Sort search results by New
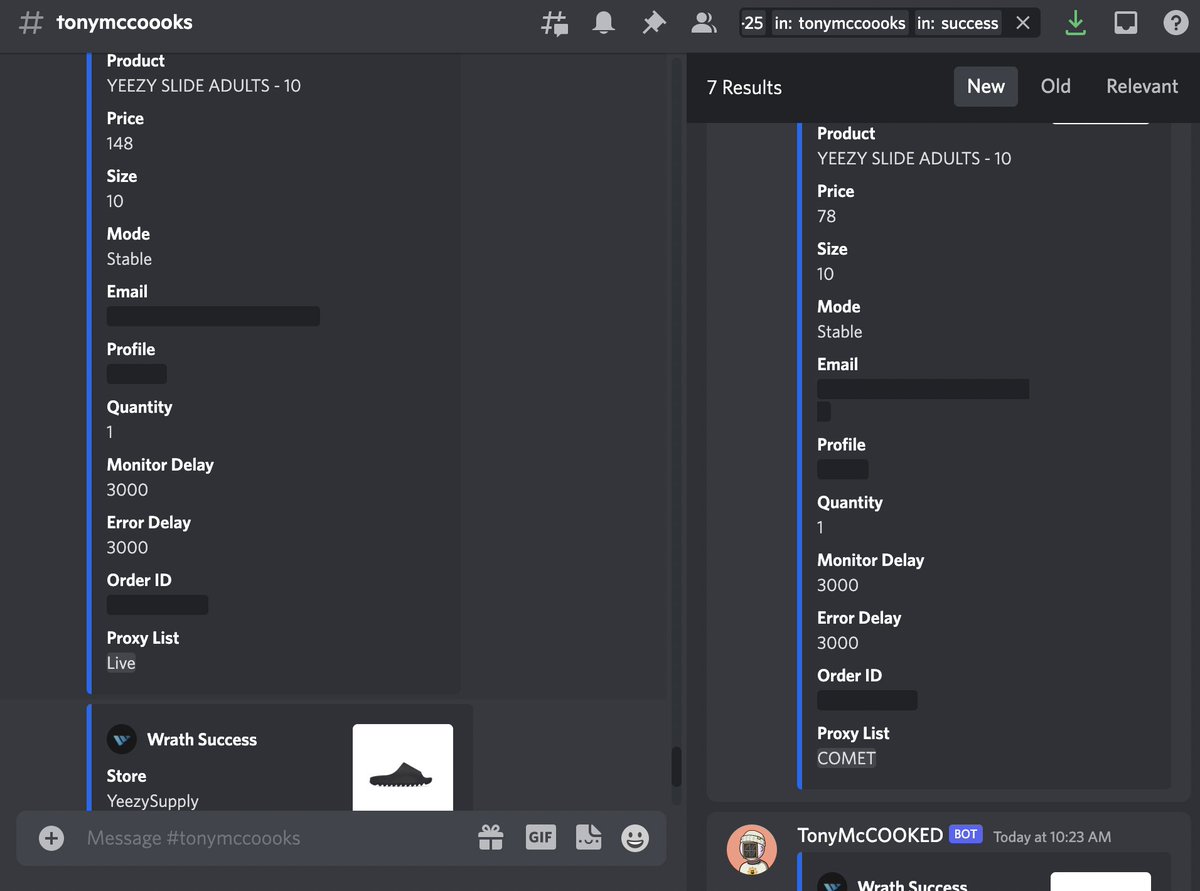1200x891 pixels. 986,87
